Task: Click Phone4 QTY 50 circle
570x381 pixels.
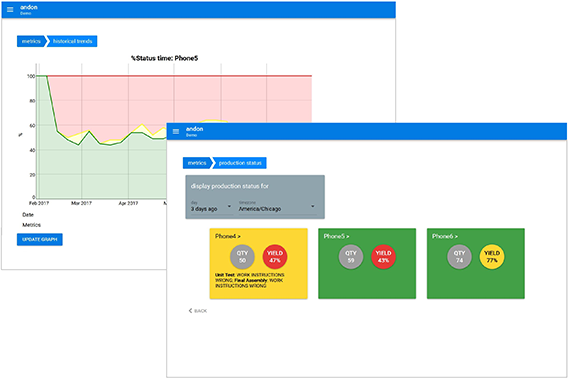Action: pyautogui.click(x=242, y=257)
